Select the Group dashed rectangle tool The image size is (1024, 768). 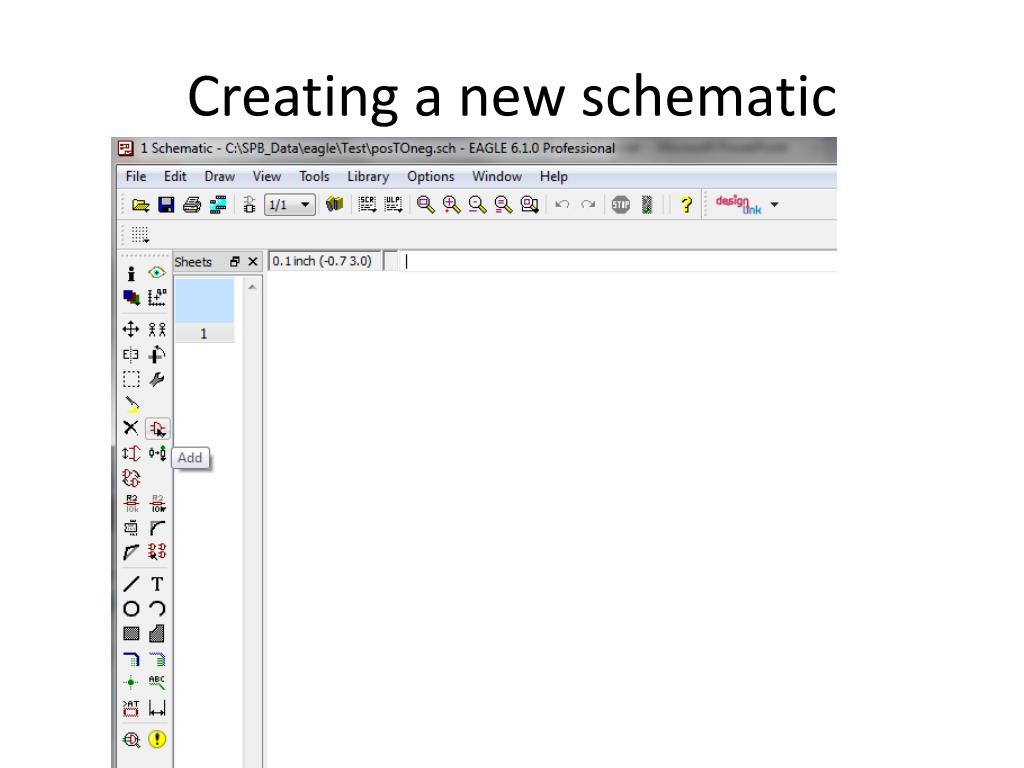click(131, 379)
